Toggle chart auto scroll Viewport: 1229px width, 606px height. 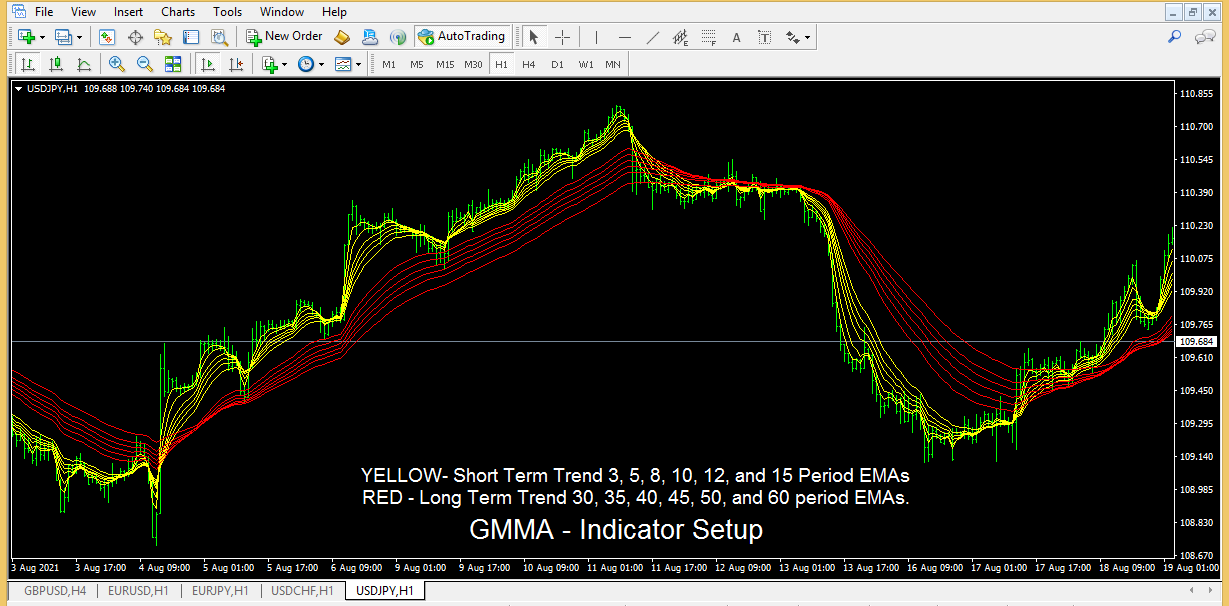click(209, 63)
